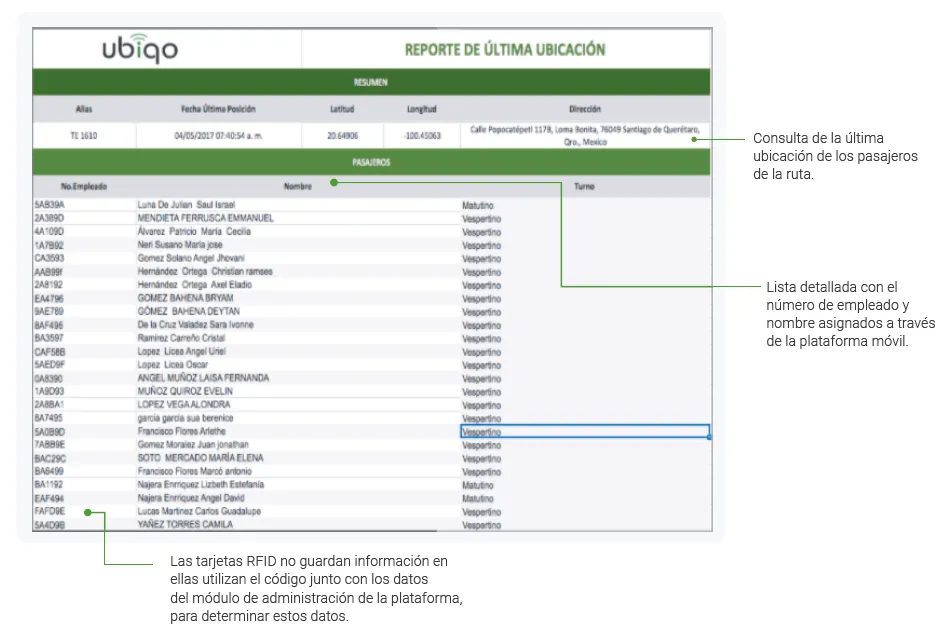Click the name 'Ramirez Carreño Cristal'
The height and width of the screenshot is (630, 949).
[x=182, y=338]
